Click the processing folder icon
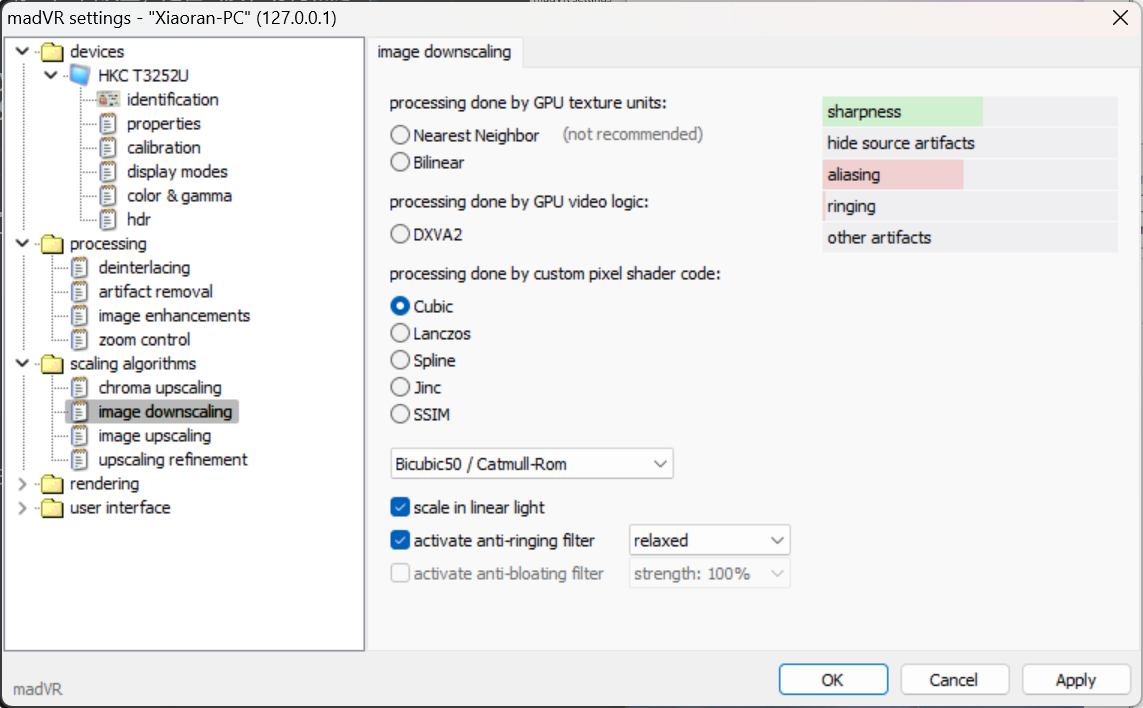The height and width of the screenshot is (708, 1143). tap(51, 244)
